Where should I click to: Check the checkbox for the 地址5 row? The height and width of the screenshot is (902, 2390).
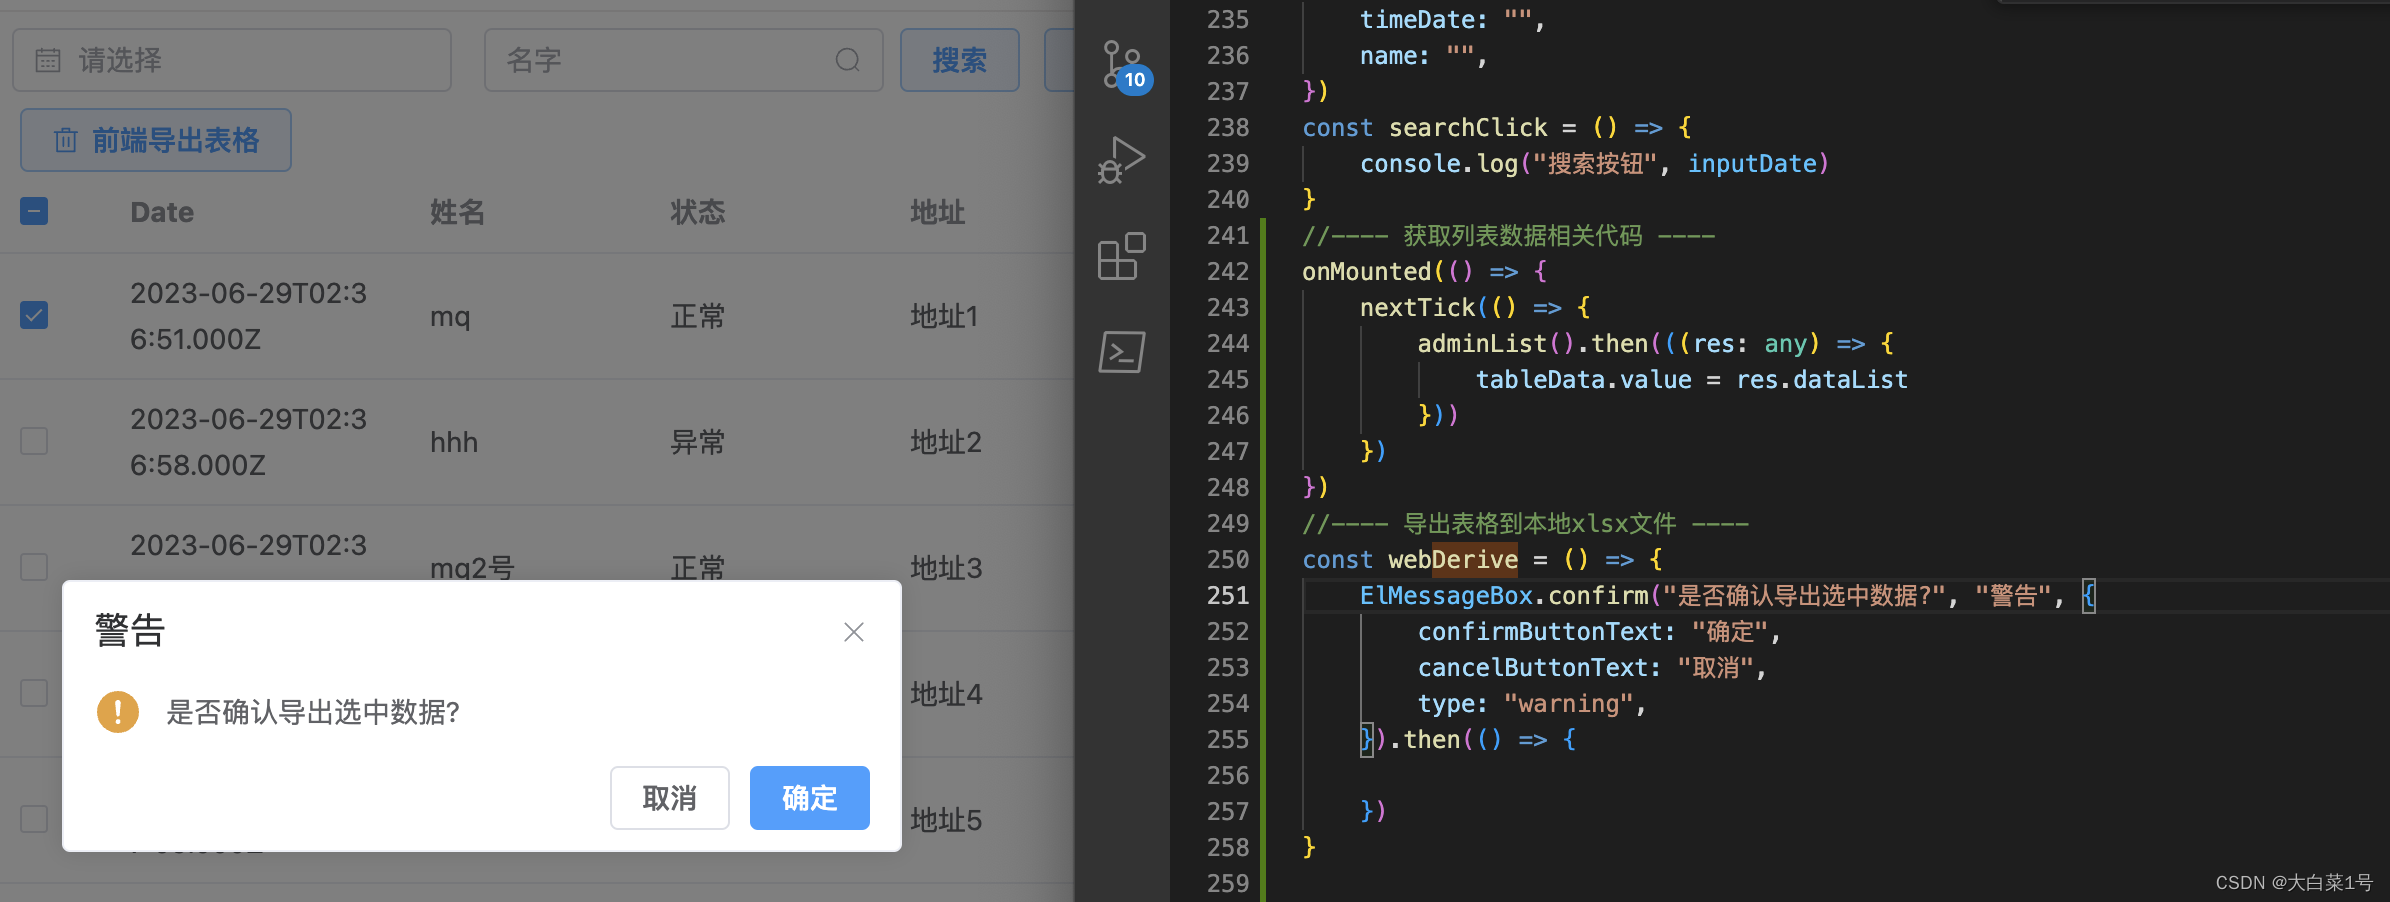tap(34, 819)
